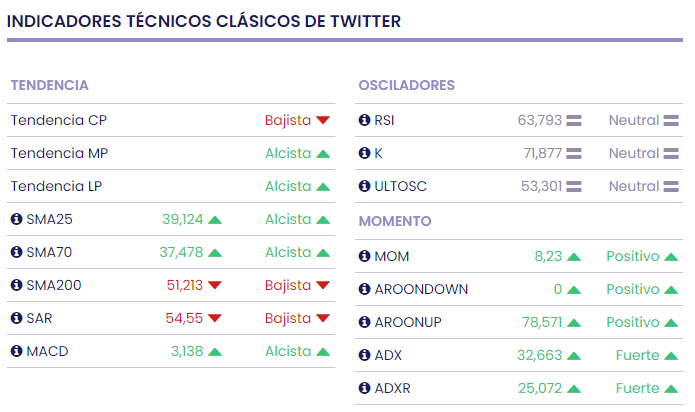695x412 pixels.
Task: Click the AROONUP indicator label
Action: point(408,322)
